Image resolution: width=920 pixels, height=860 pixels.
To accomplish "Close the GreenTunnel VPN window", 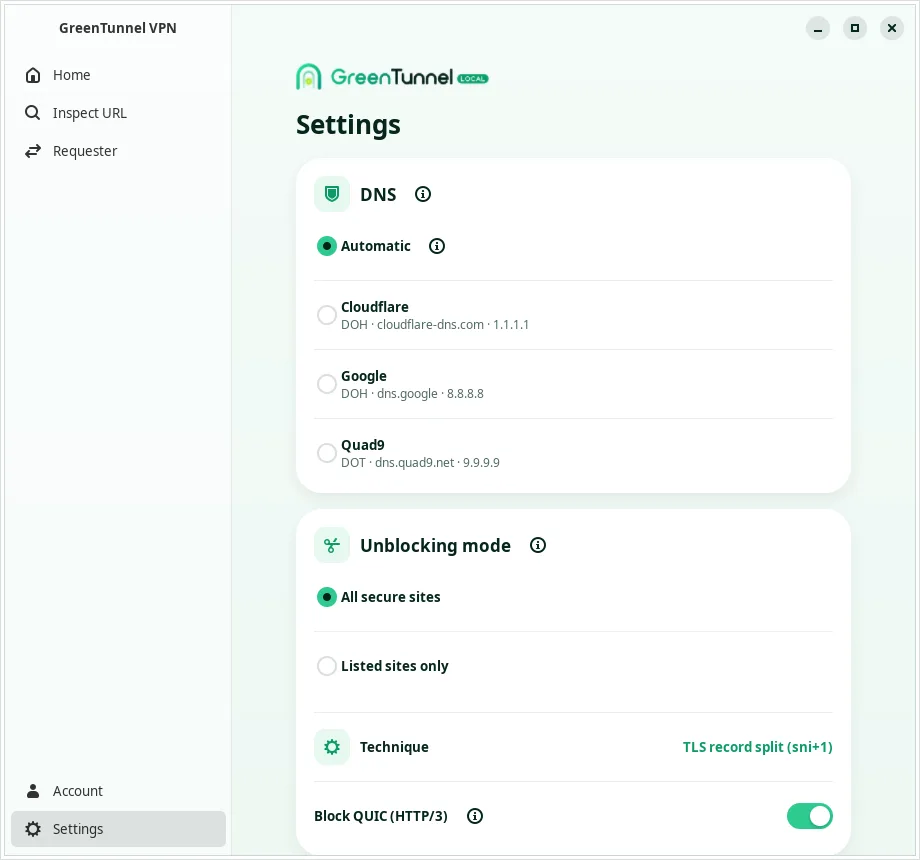I will pyautogui.click(x=892, y=28).
